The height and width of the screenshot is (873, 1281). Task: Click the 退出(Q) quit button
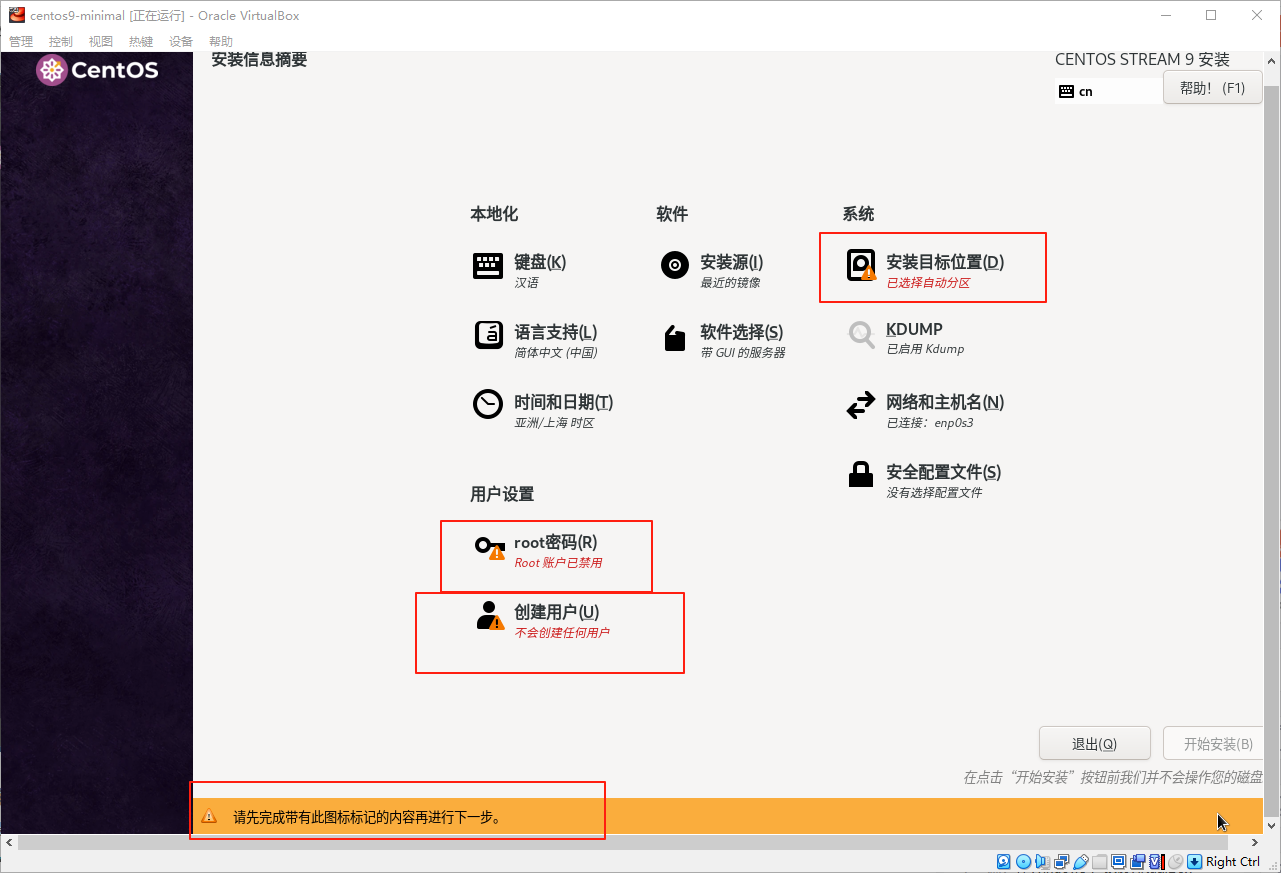coord(1095,744)
